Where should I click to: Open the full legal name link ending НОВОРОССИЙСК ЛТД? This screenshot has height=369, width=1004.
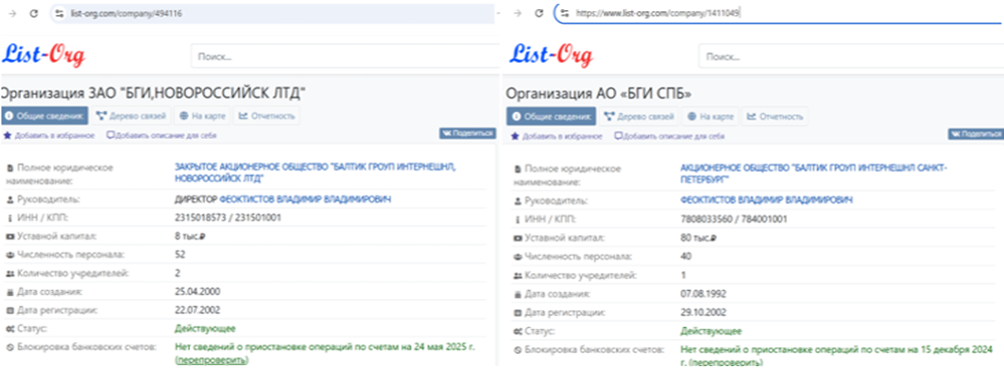point(314,173)
